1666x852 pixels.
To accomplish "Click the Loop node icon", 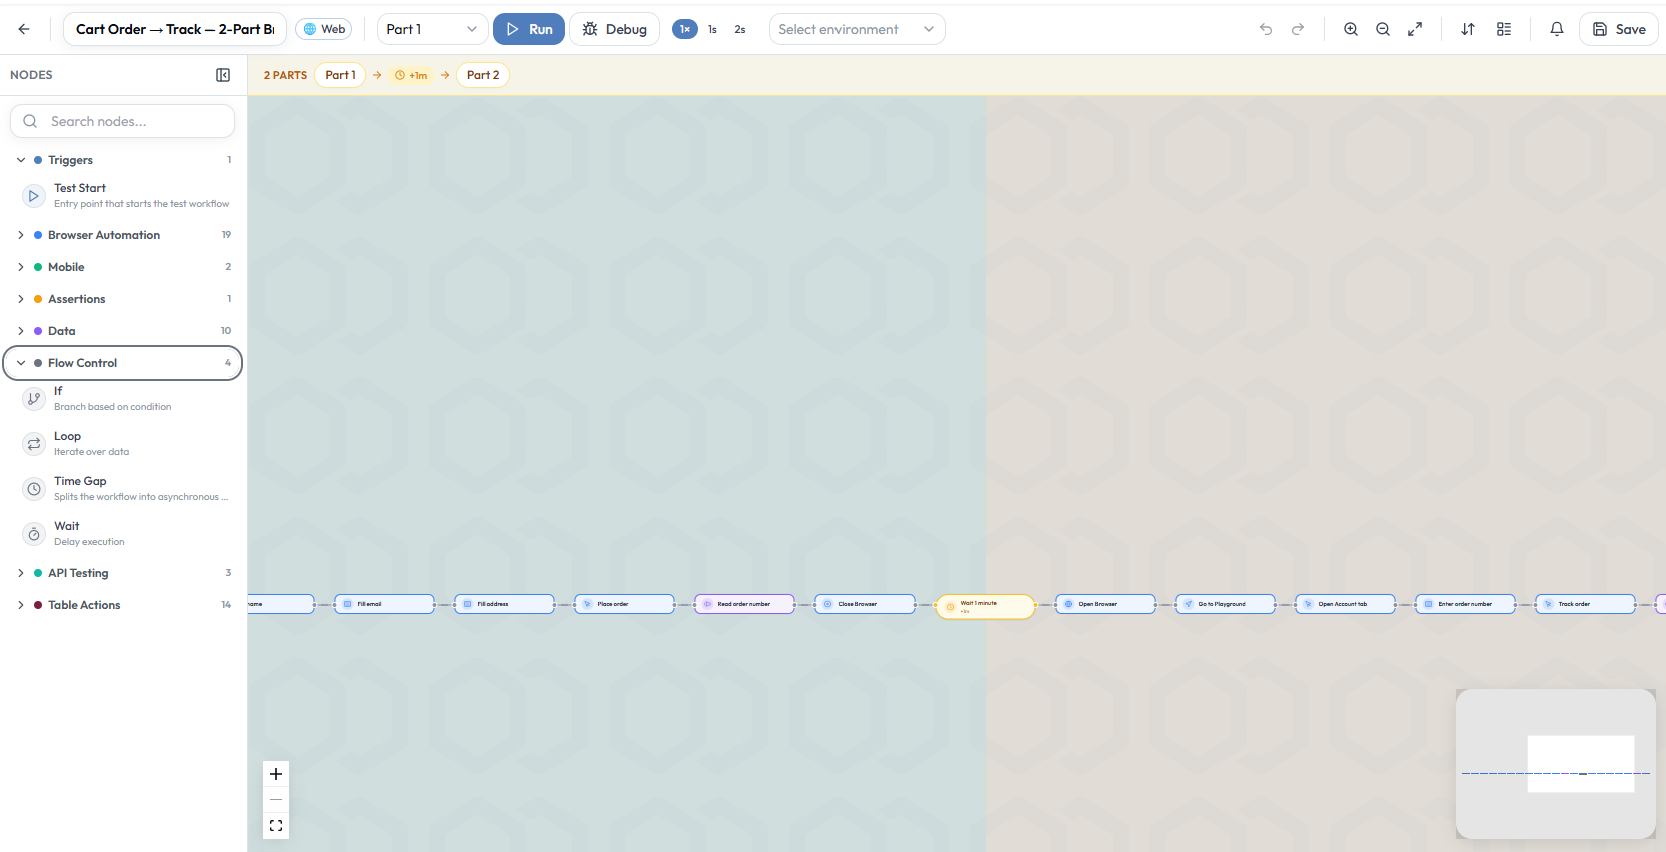I will pos(34,444).
